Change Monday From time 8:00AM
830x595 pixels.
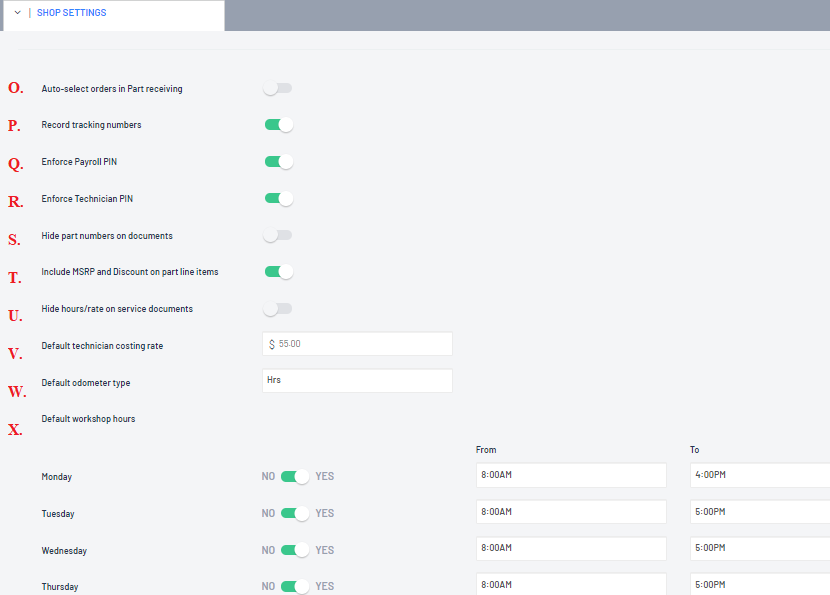pos(571,475)
